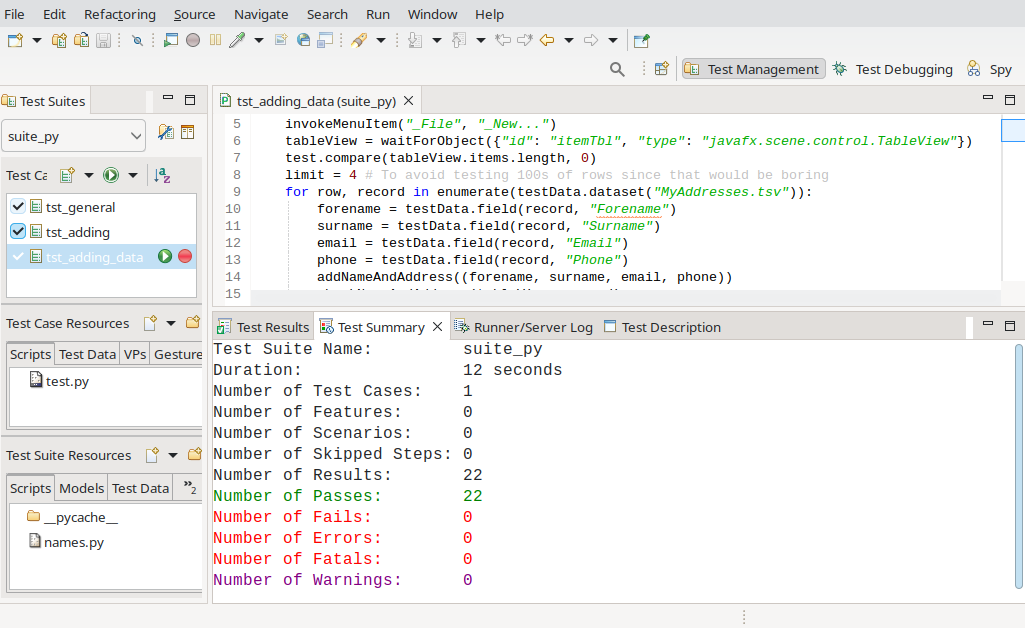The image size is (1025, 628).
Task: Click the back navigation arrow icon
Action: [547, 41]
